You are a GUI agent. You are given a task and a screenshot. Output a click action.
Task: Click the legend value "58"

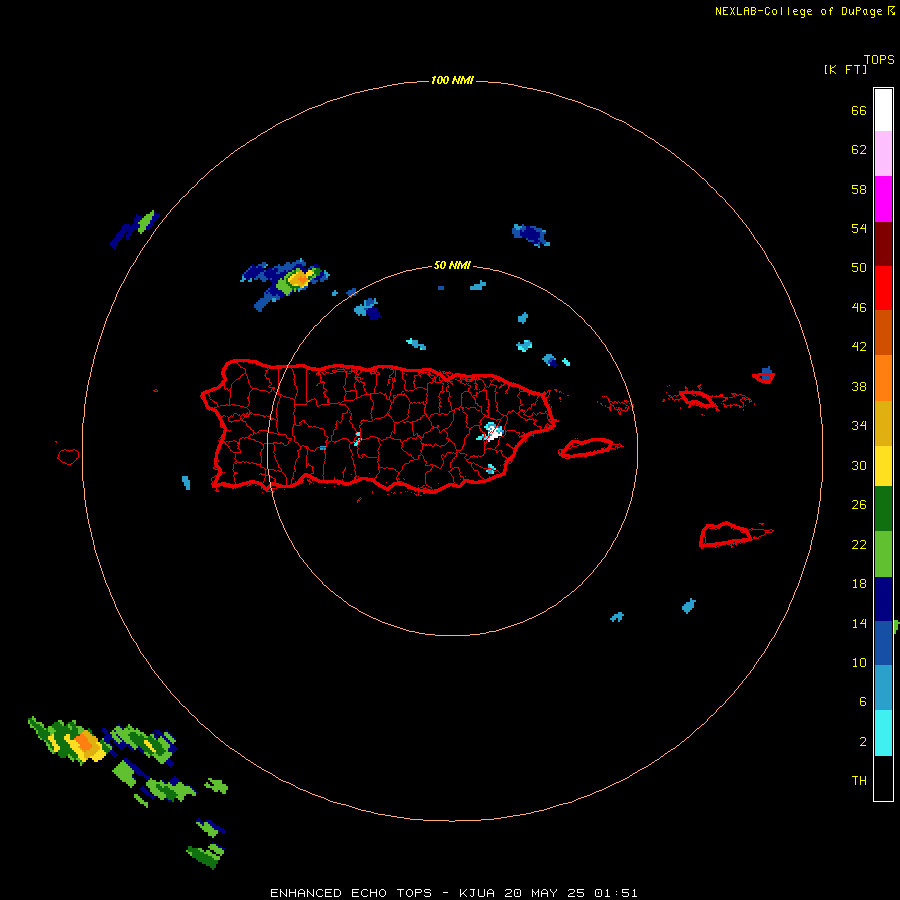(x=859, y=189)
